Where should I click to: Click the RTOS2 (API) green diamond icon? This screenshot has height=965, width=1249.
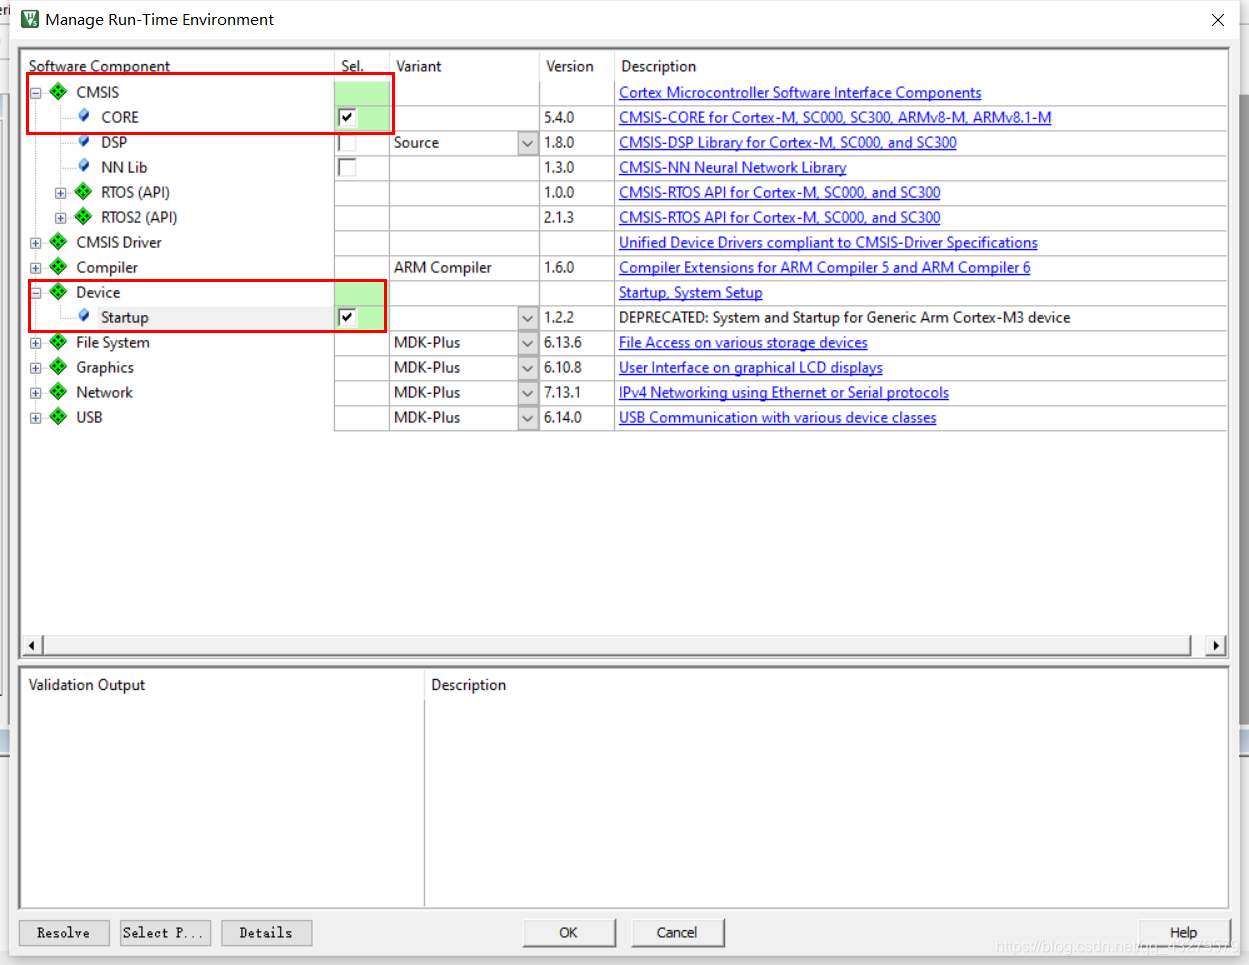pos(84,217)
